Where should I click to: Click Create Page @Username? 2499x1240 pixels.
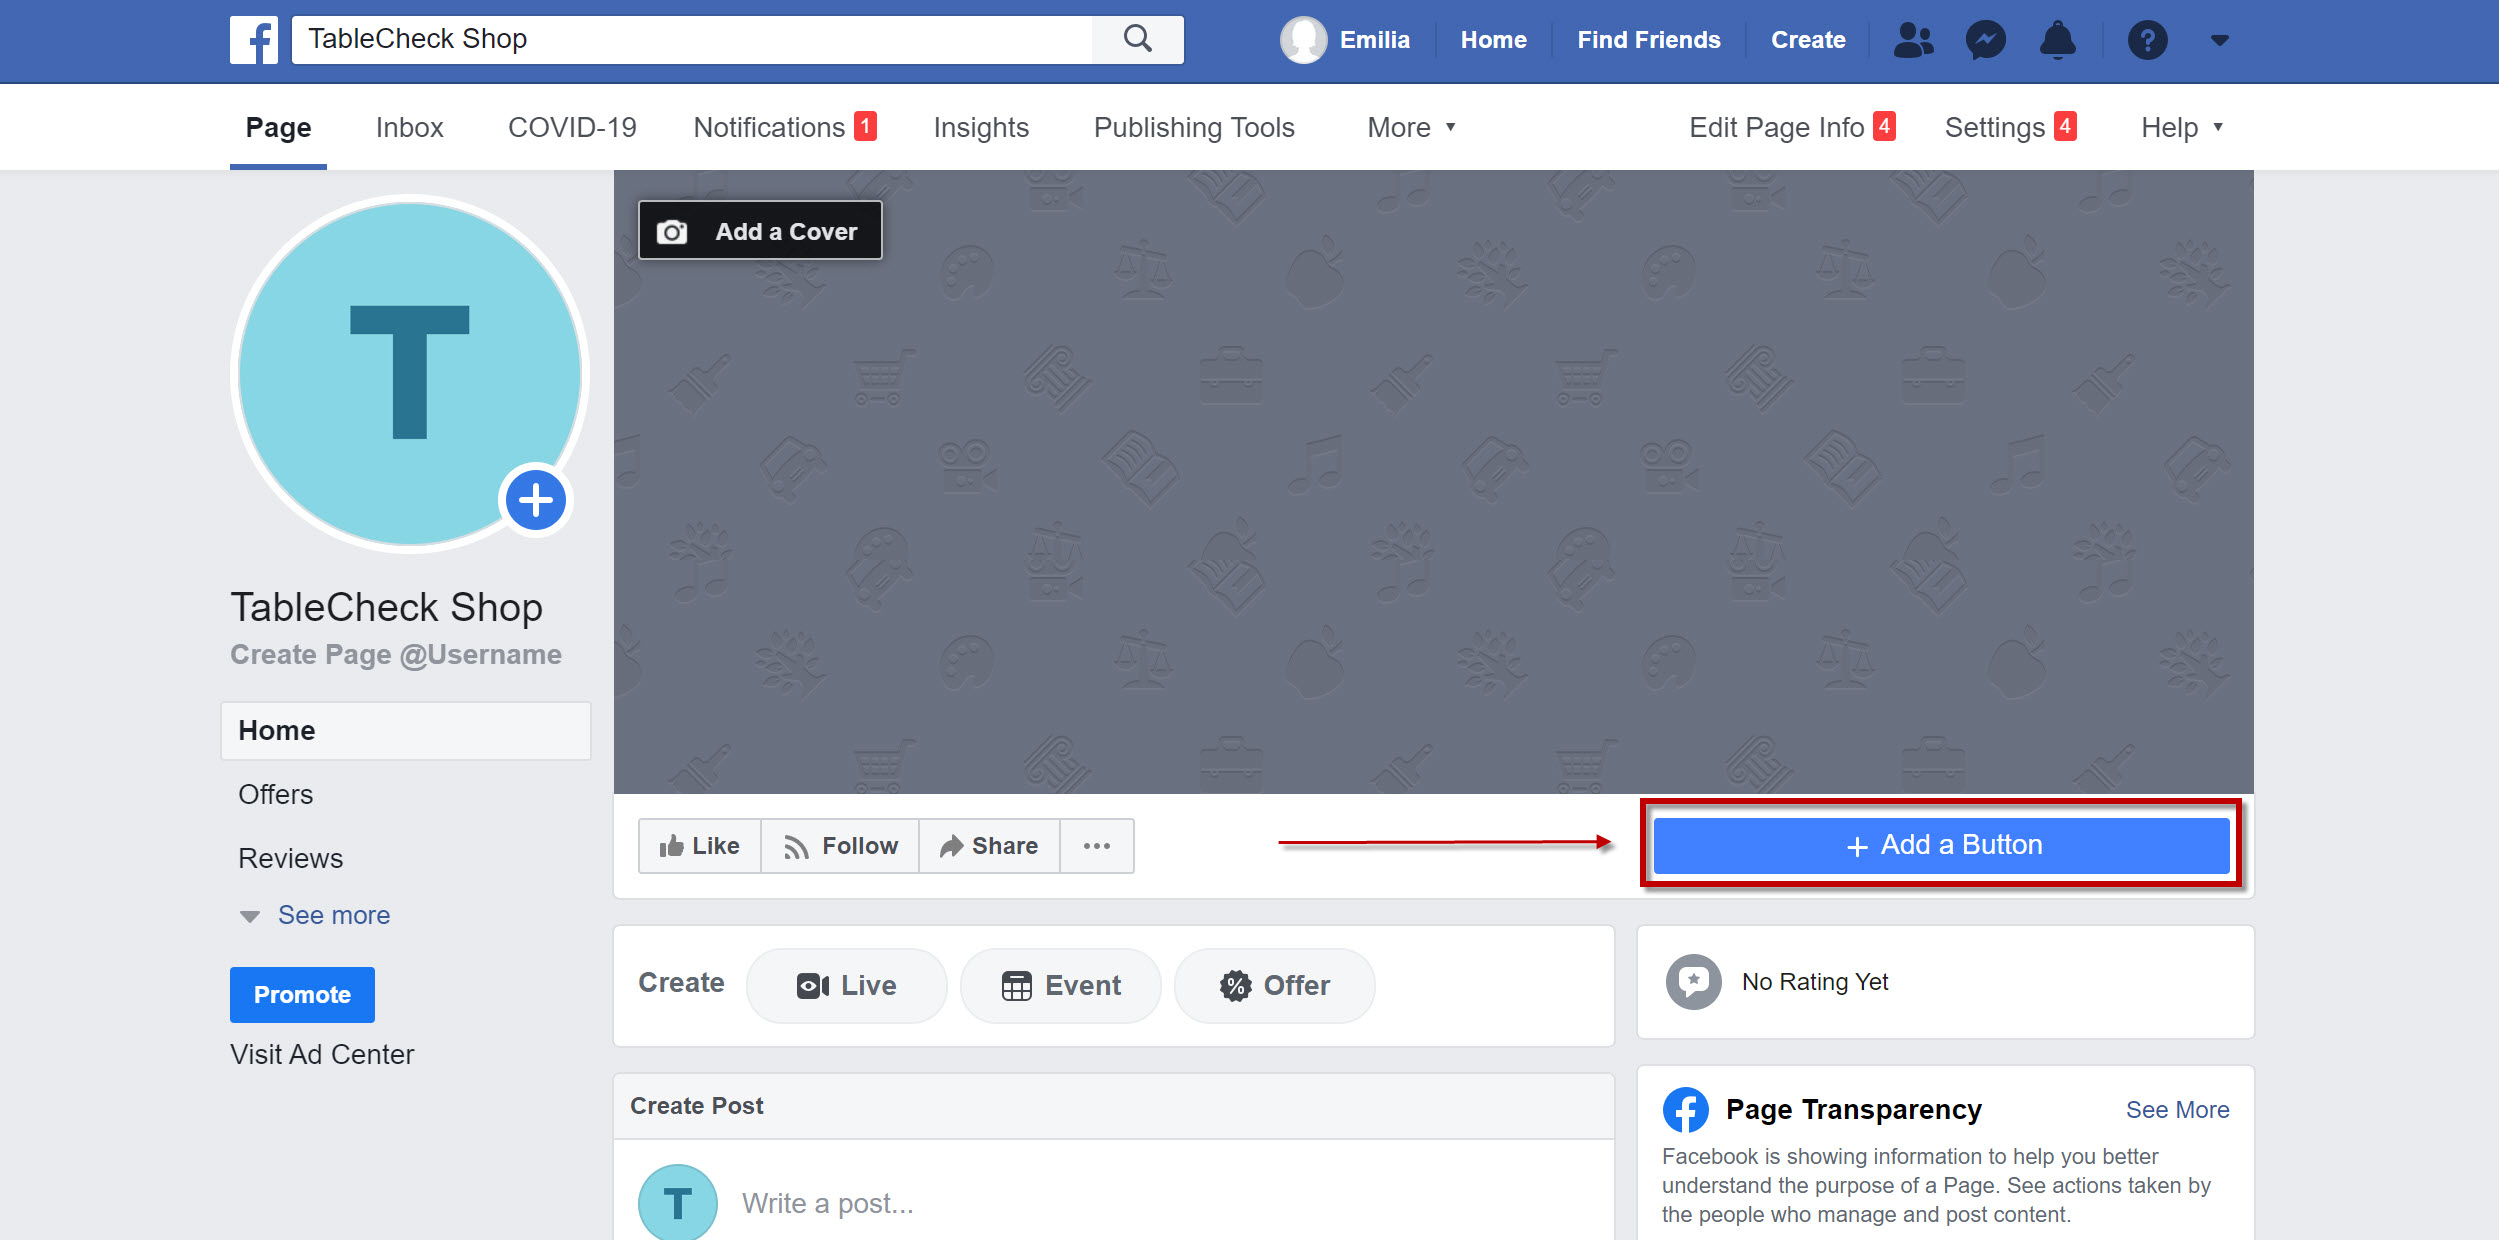pos(396,654)
